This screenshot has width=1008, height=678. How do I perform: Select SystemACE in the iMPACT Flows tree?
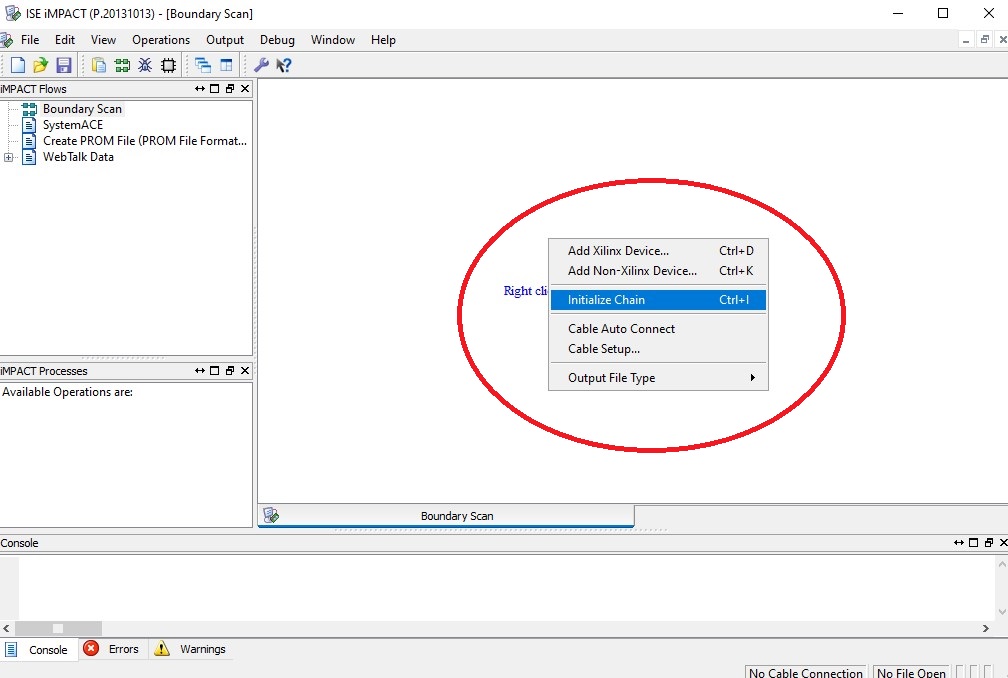click(x=73, y=125)
